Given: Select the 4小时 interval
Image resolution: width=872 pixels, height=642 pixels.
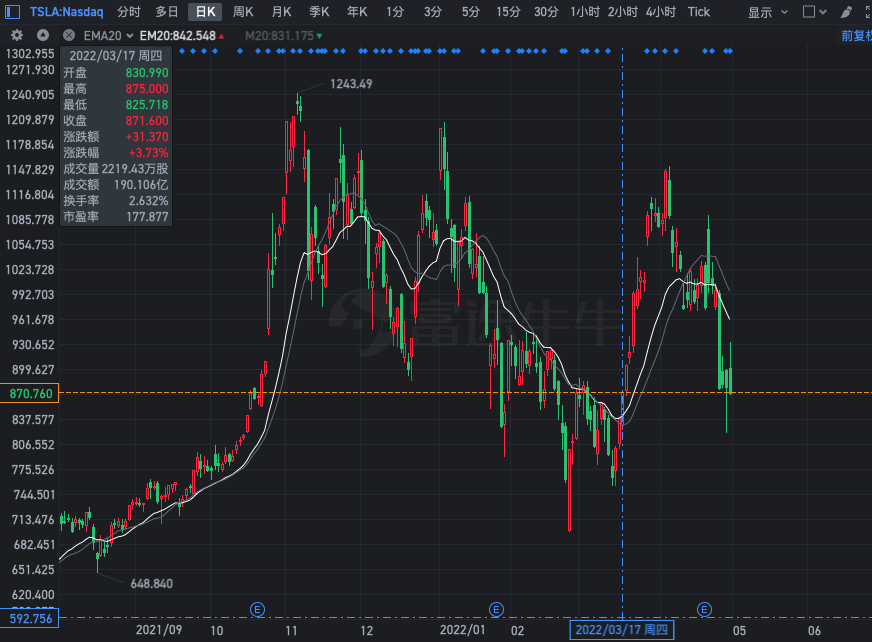Looking at the screenshot, I should pos(661,12).
